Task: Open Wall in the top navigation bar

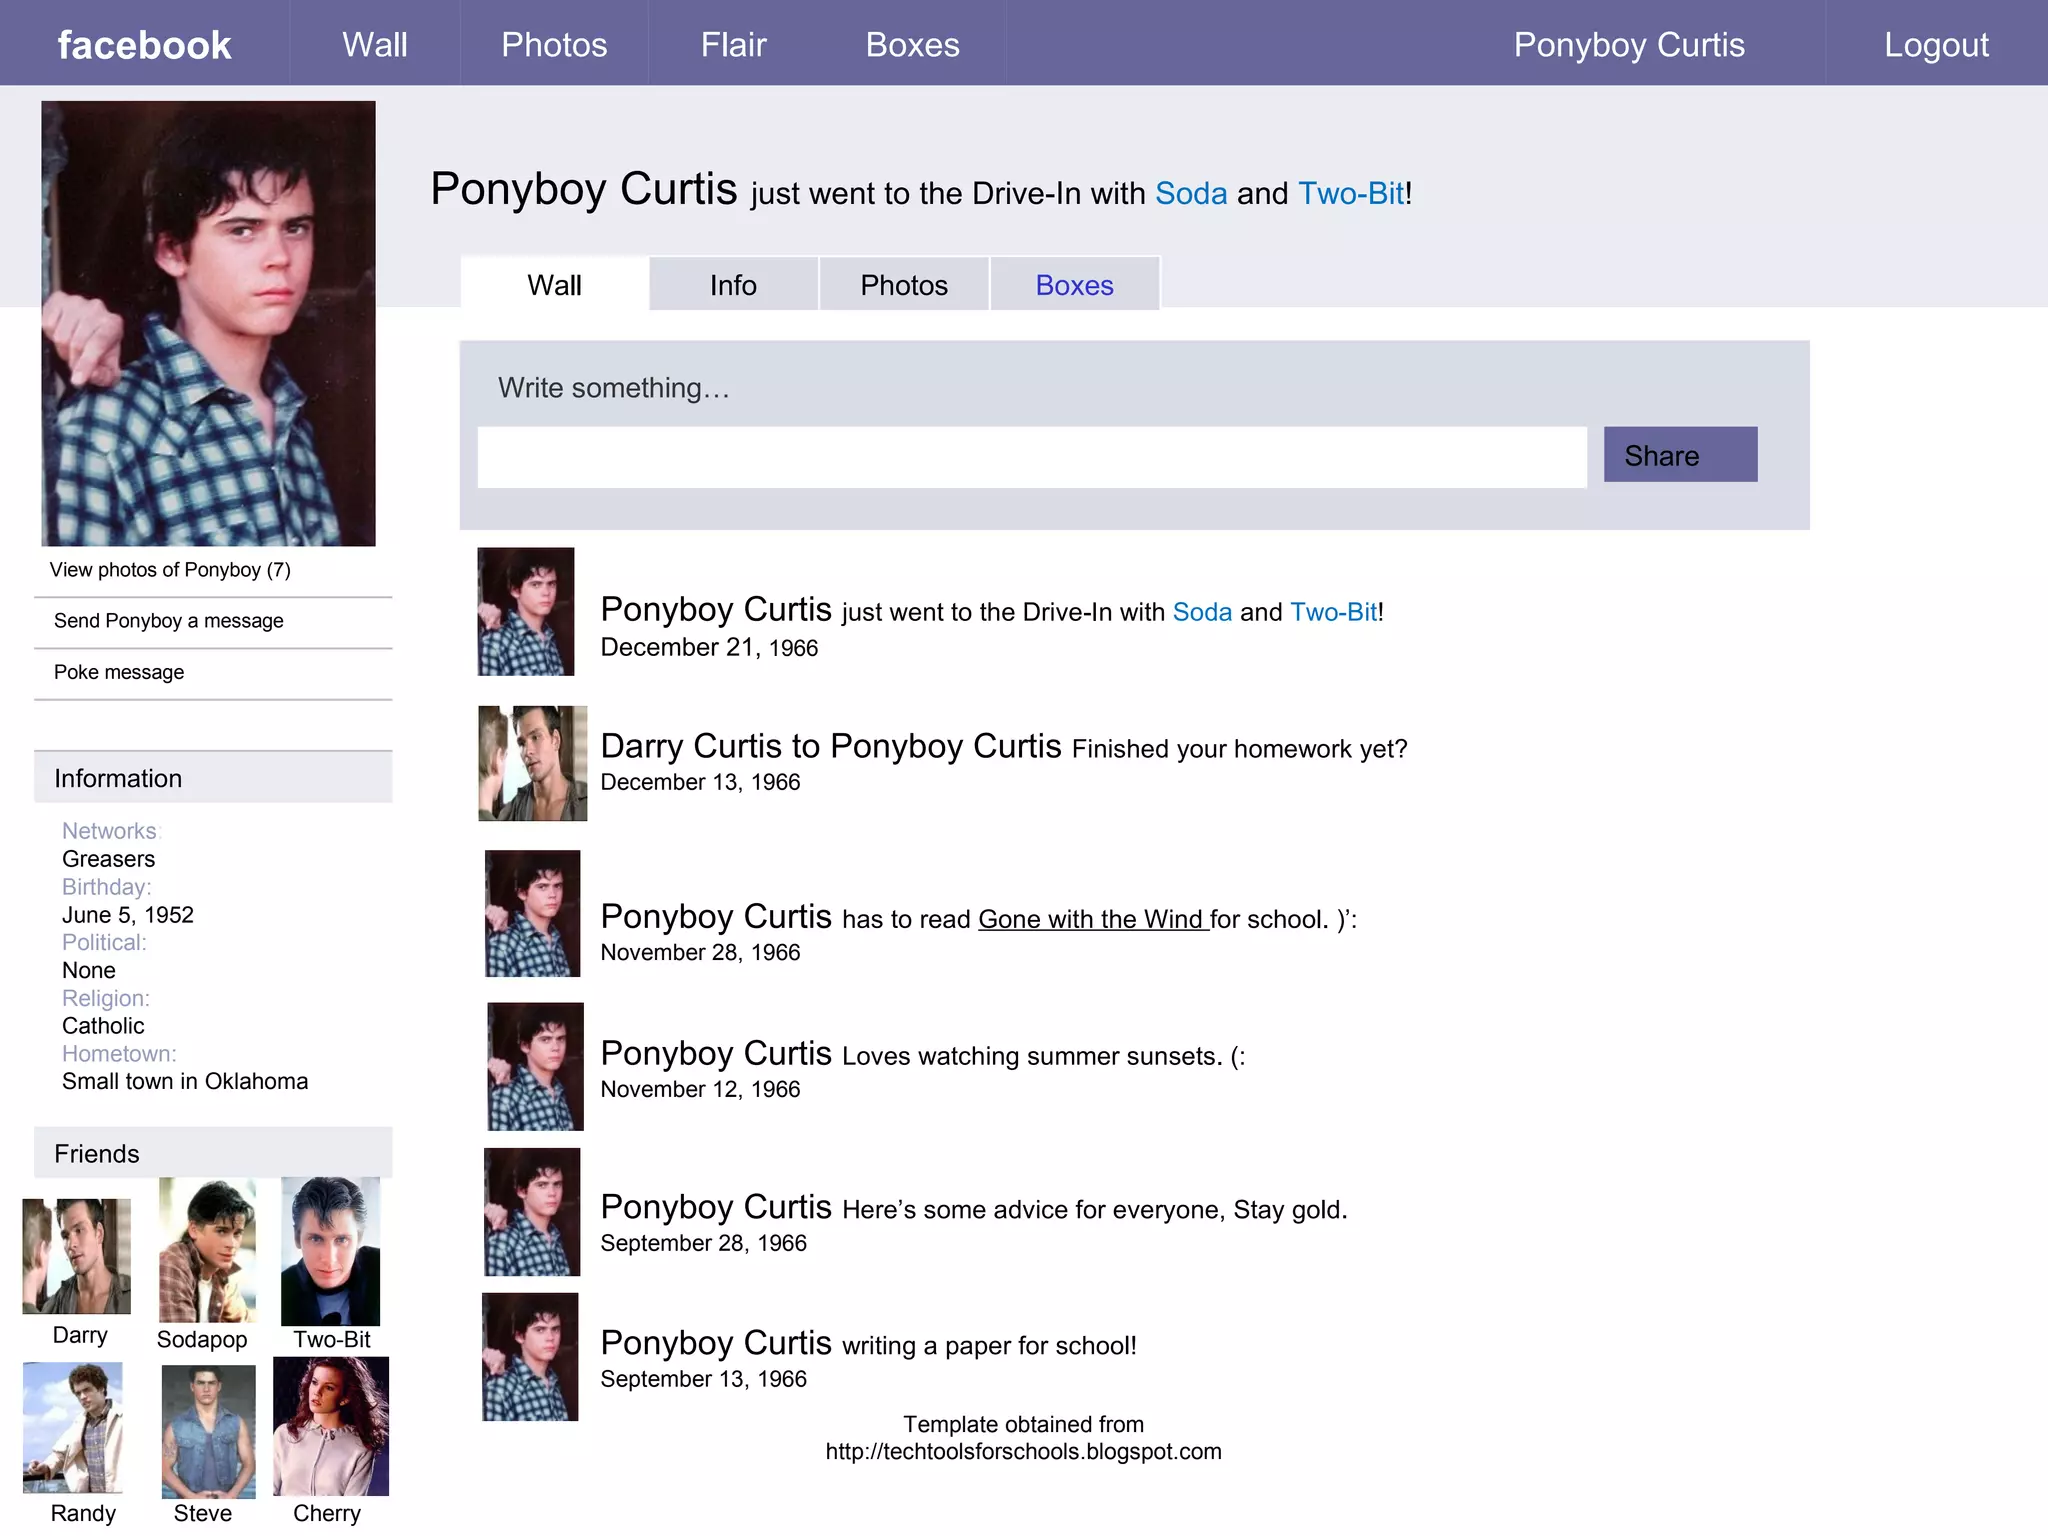Action: 374,45
